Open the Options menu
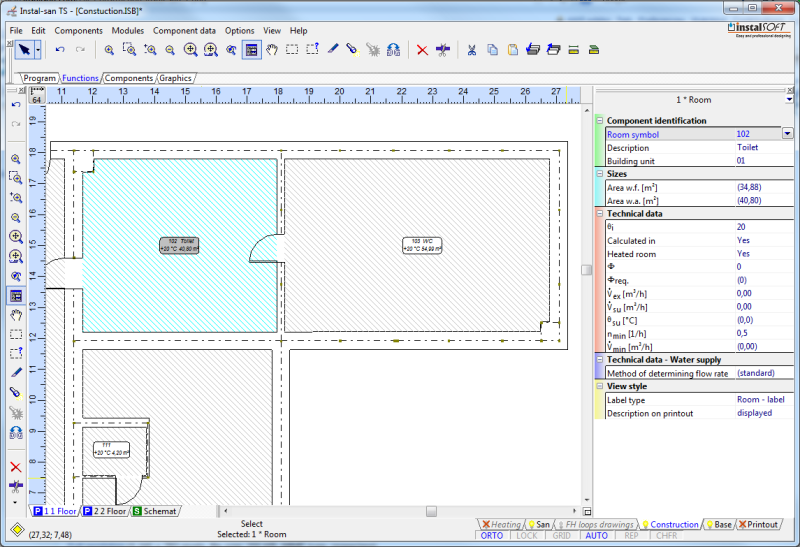800x547 pixels. (239, 31)
